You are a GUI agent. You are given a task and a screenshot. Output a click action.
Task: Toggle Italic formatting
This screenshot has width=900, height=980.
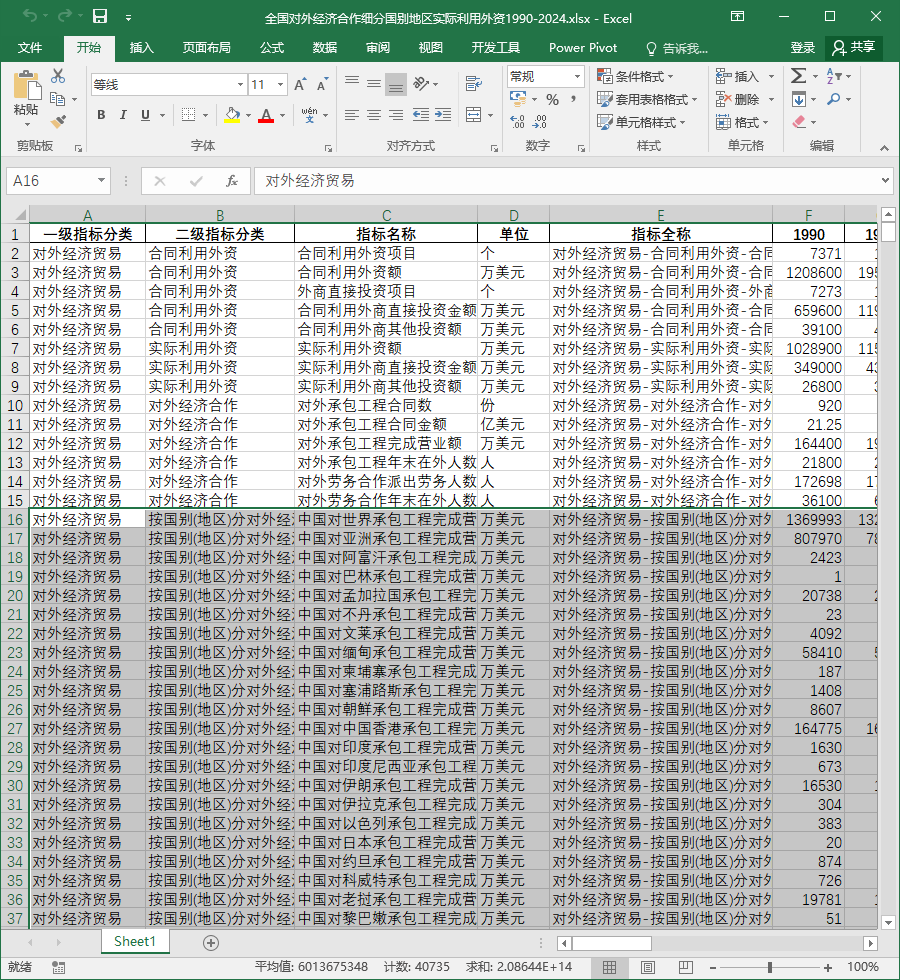[x=123, y=115]
